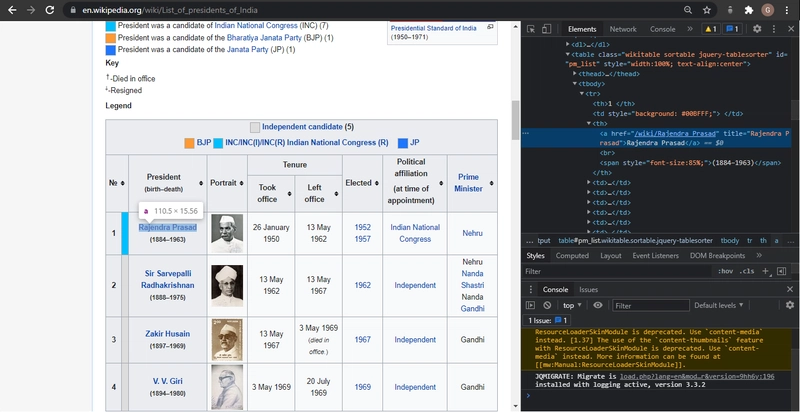
Task: Open the Chrome three-dot menu
Action: click(787, 10)
